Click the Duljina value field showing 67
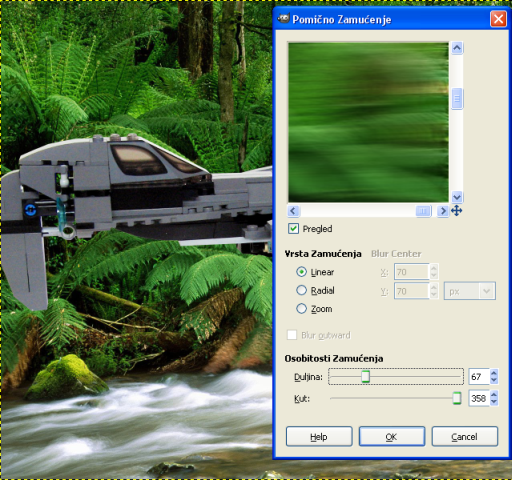 [x=479, y=377]
